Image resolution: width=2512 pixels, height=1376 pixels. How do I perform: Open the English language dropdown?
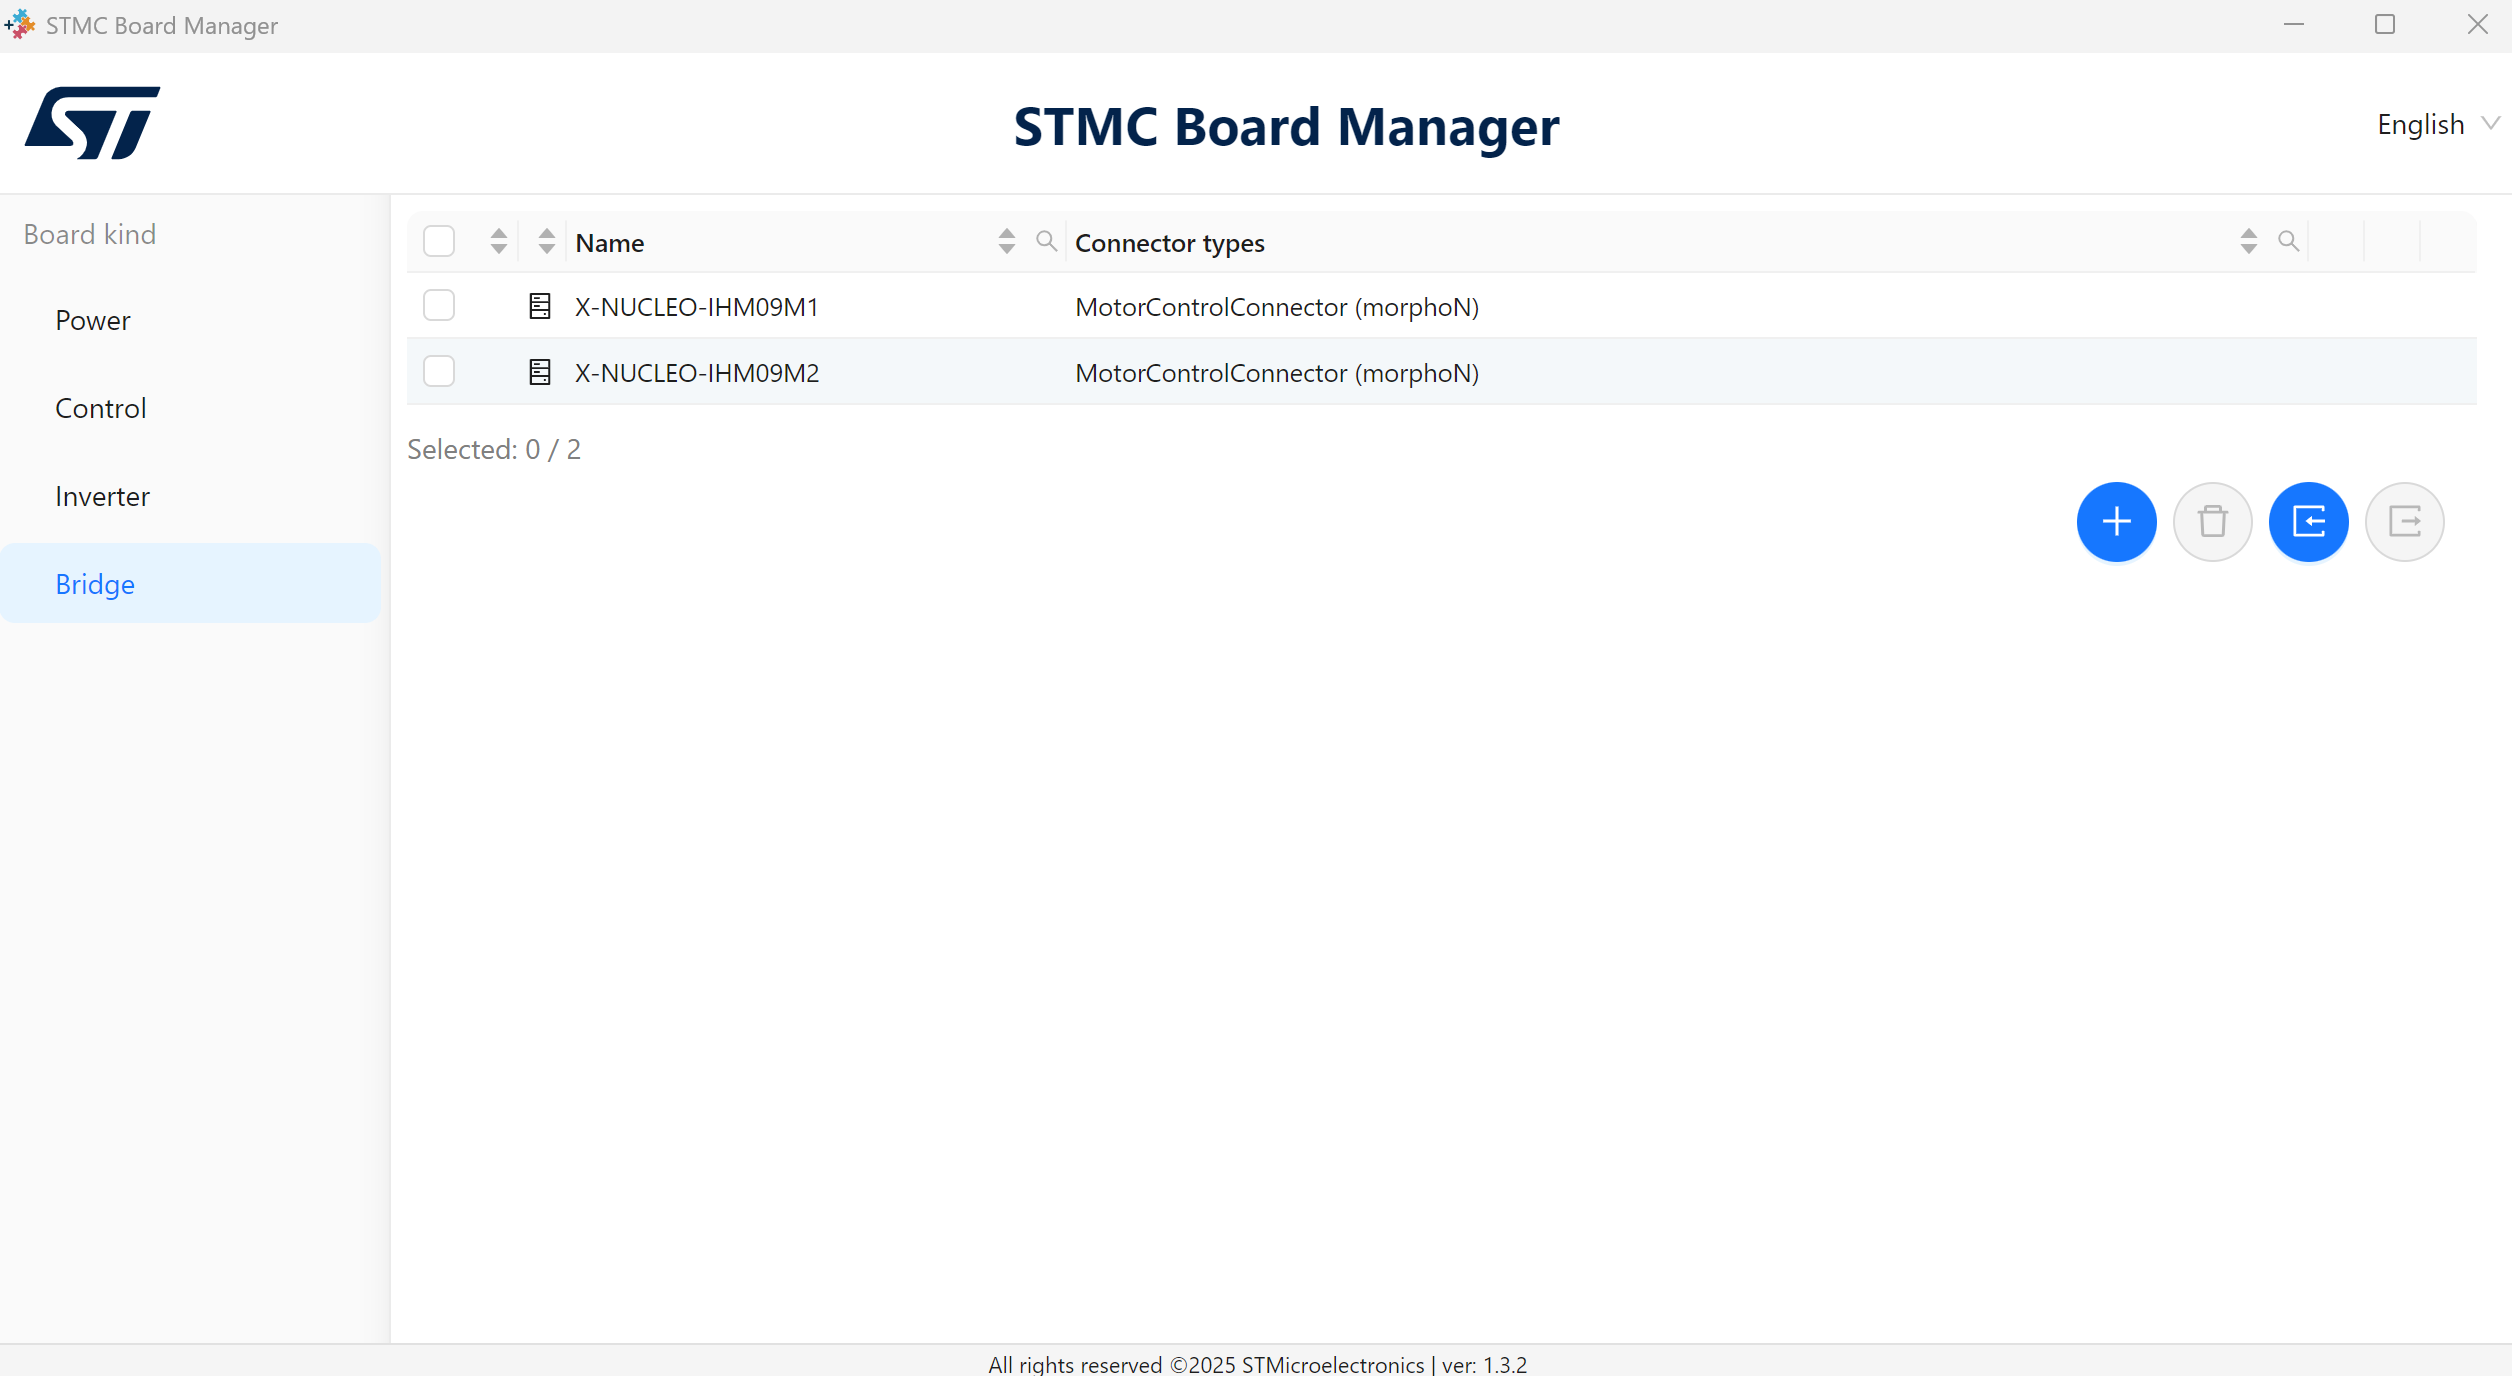pos(2437,123)
